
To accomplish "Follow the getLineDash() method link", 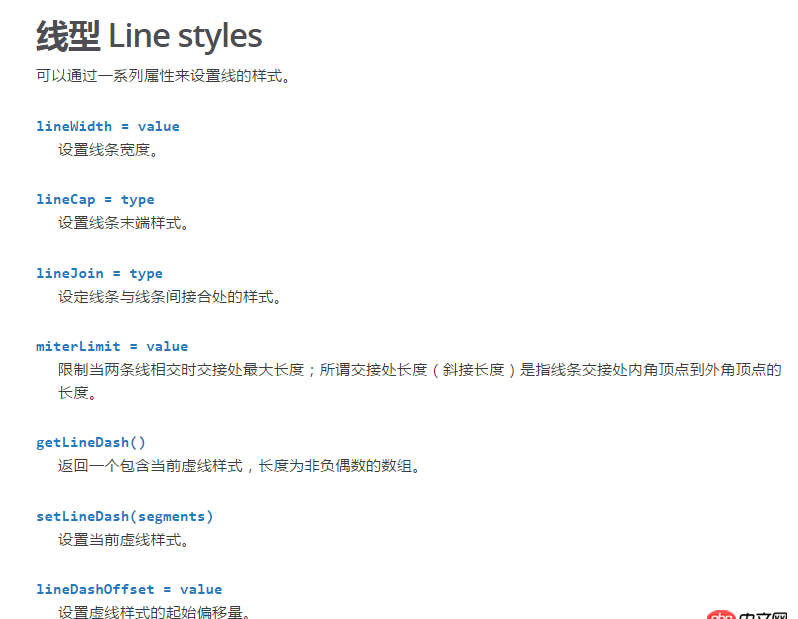I will point(91,442).
